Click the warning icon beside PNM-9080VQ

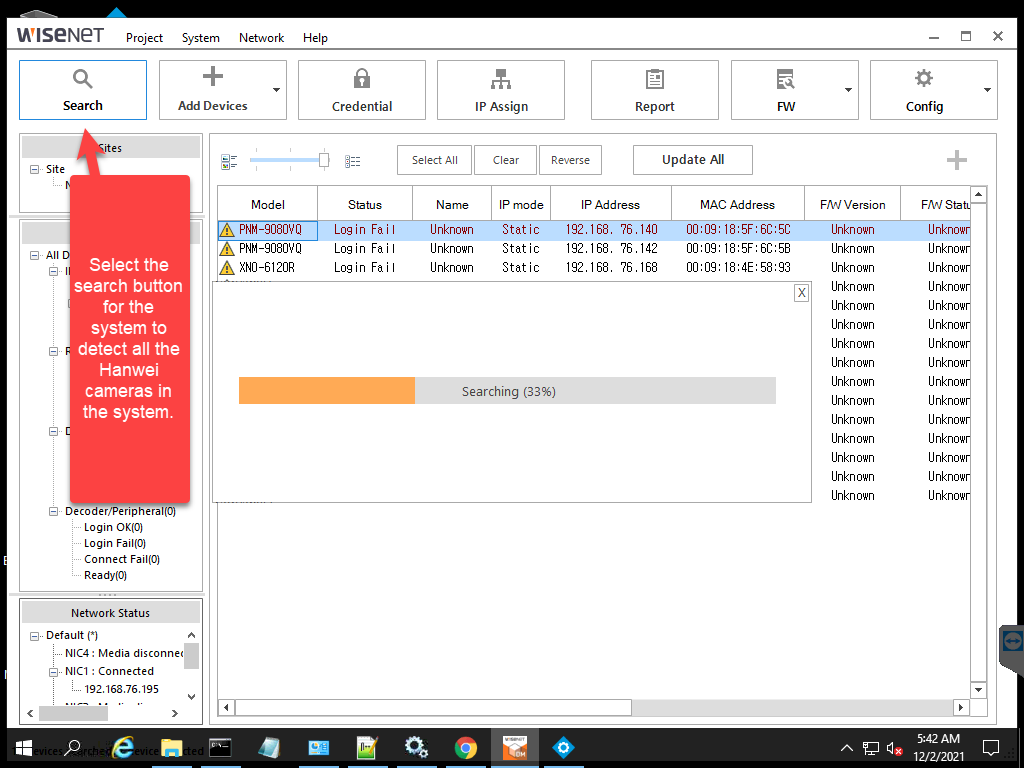point(228,229)
